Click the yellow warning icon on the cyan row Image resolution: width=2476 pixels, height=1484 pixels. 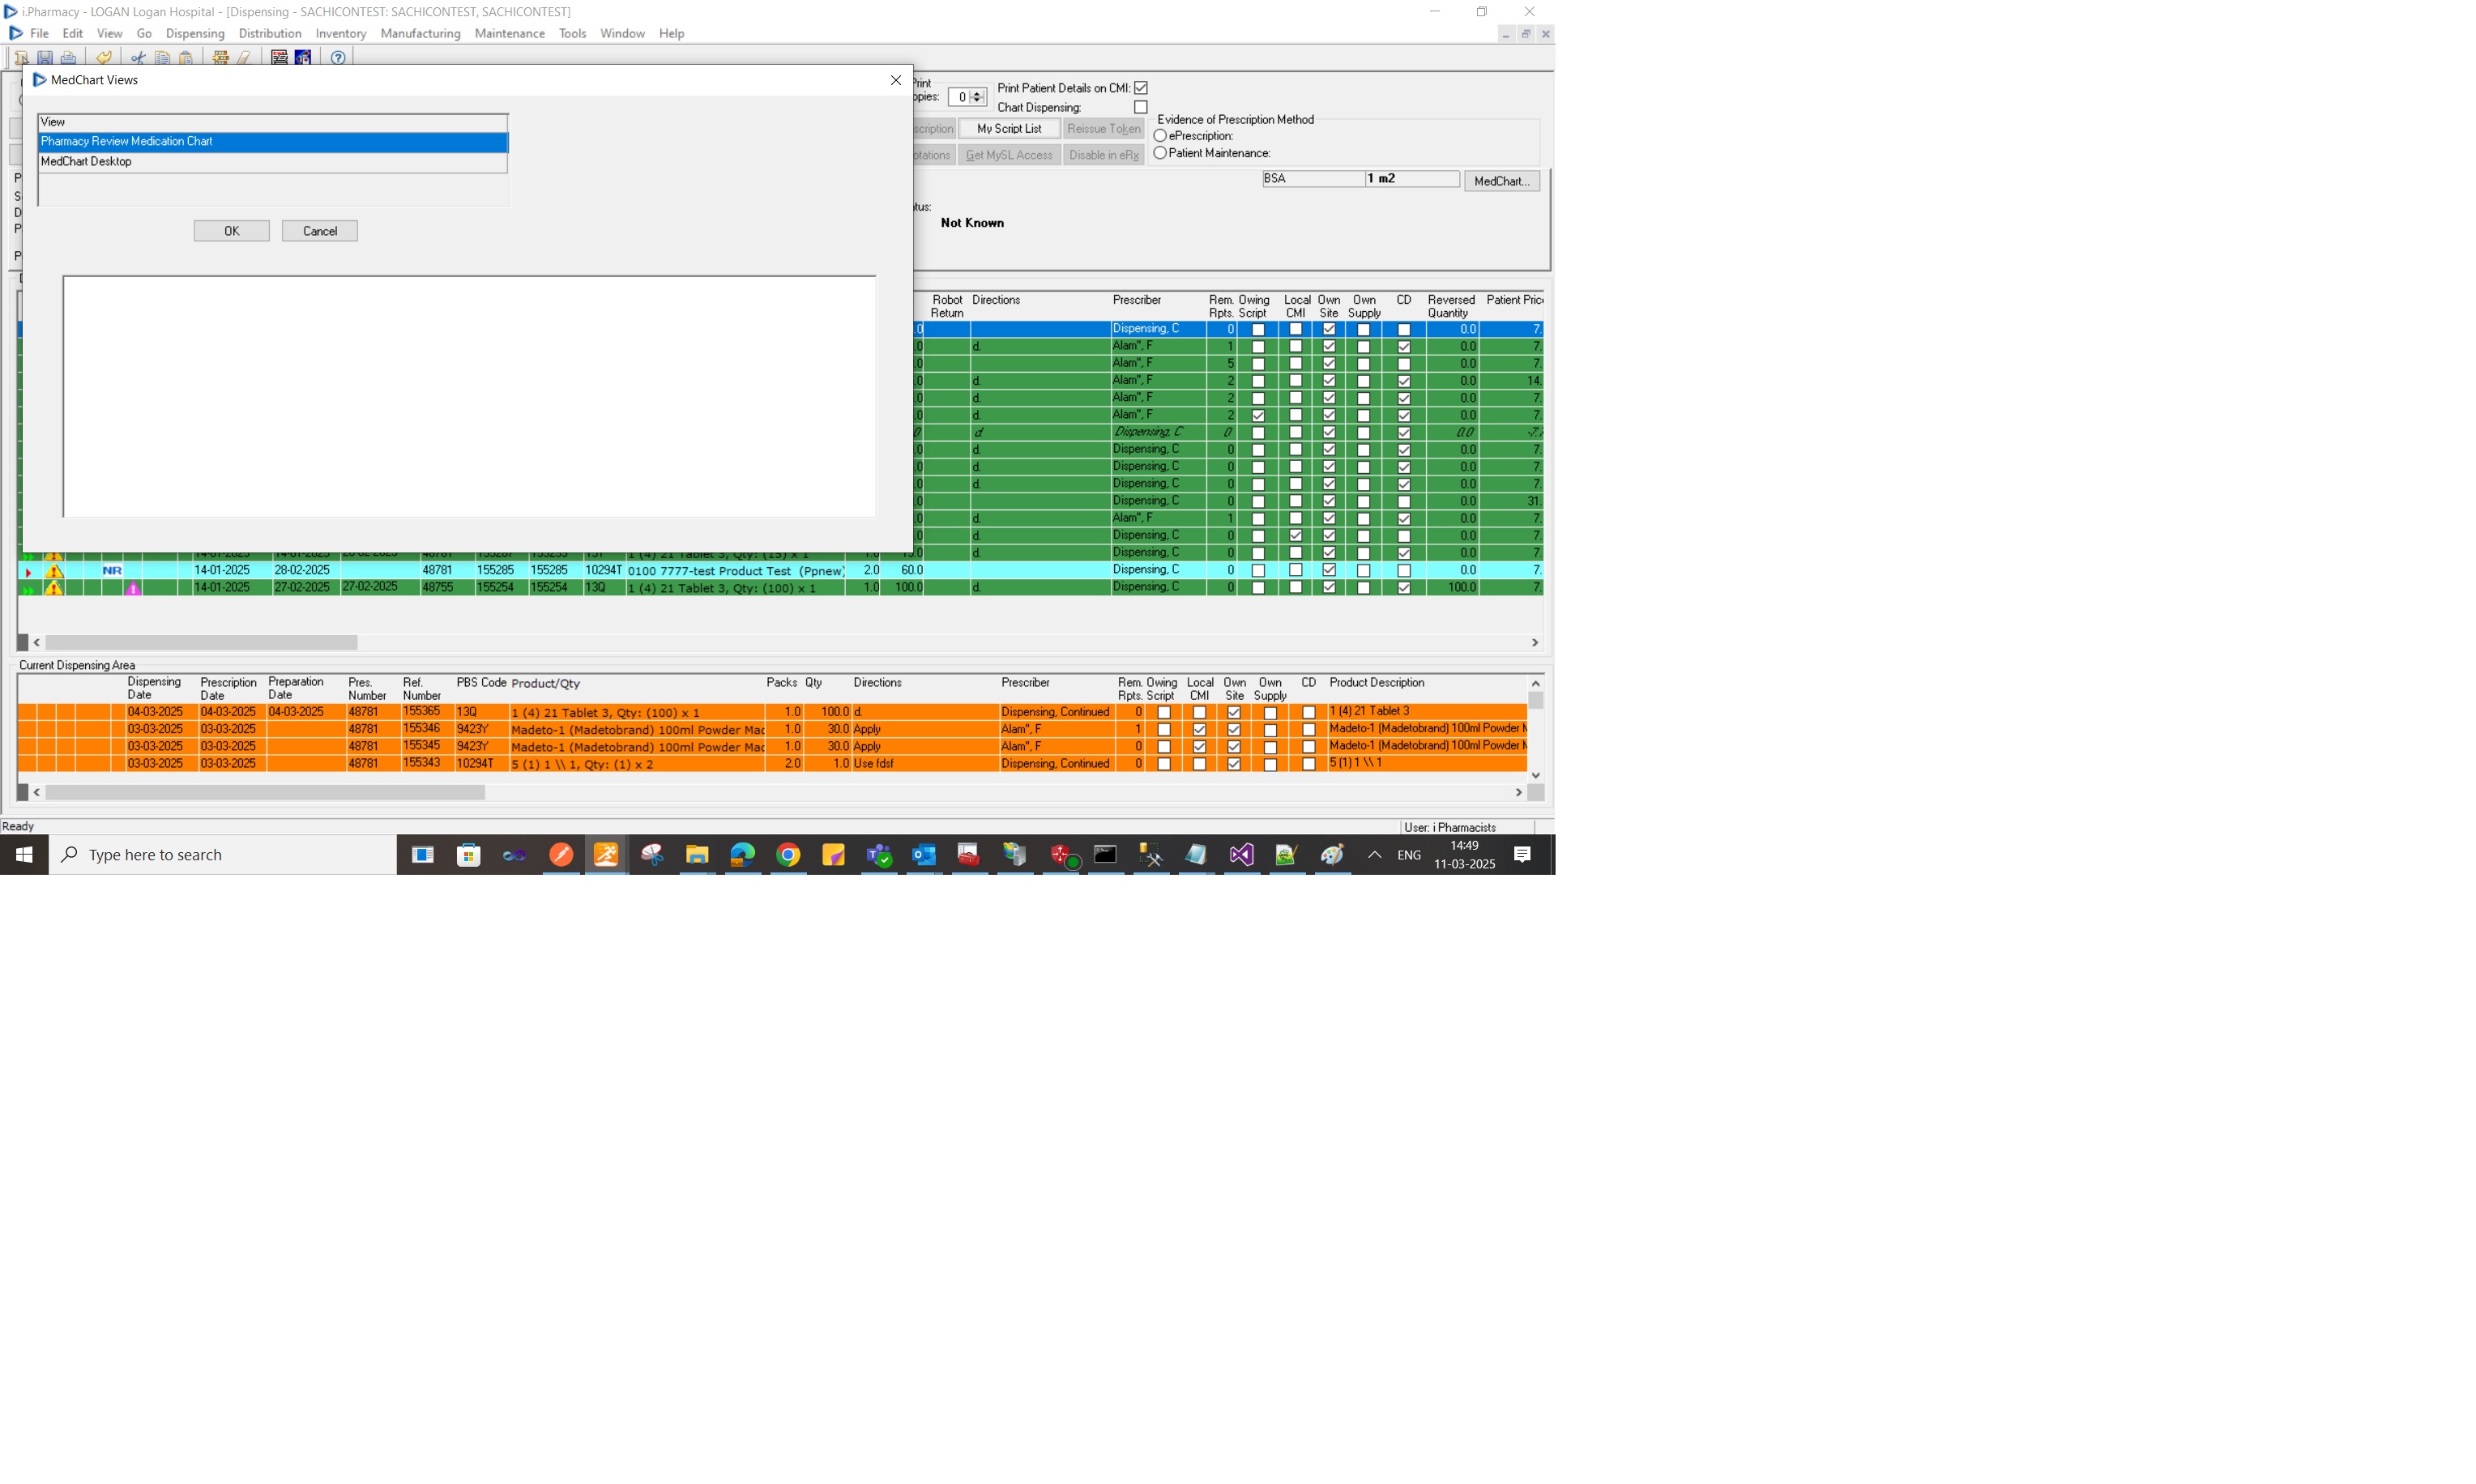54,571
